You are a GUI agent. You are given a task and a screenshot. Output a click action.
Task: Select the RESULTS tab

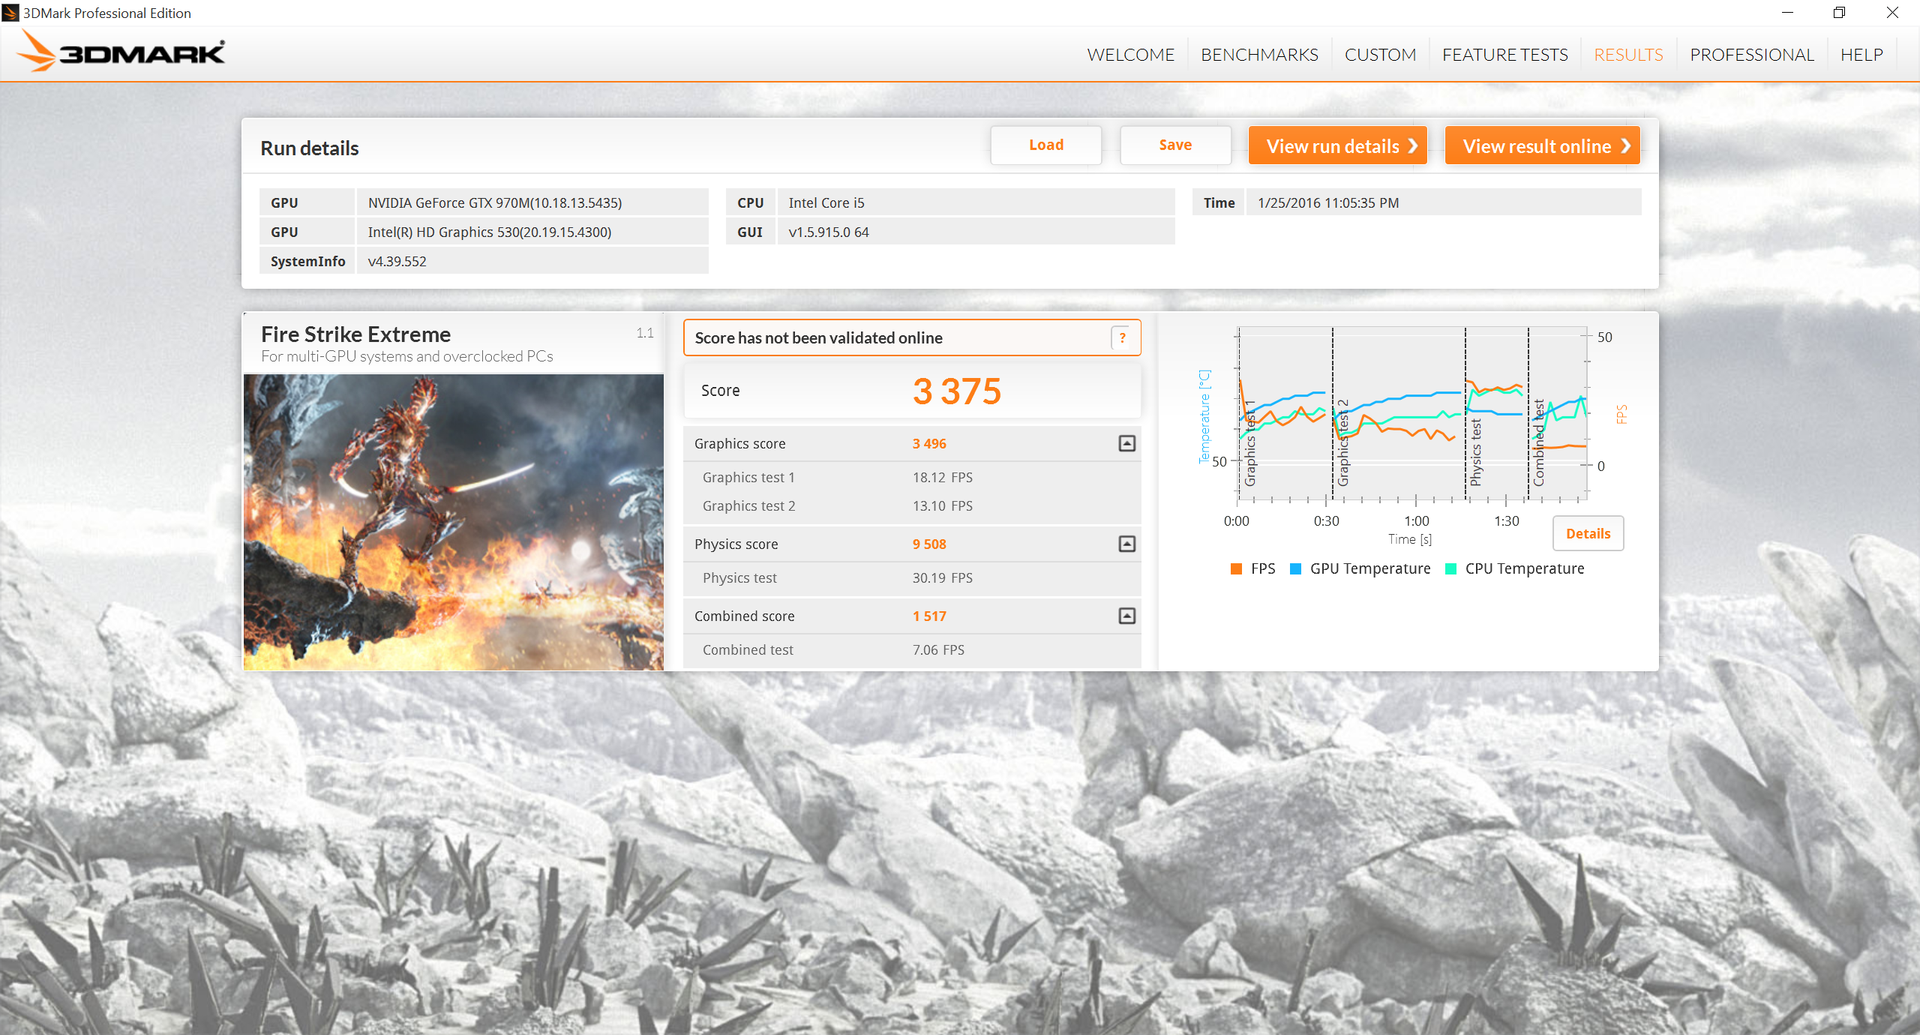1628,55
